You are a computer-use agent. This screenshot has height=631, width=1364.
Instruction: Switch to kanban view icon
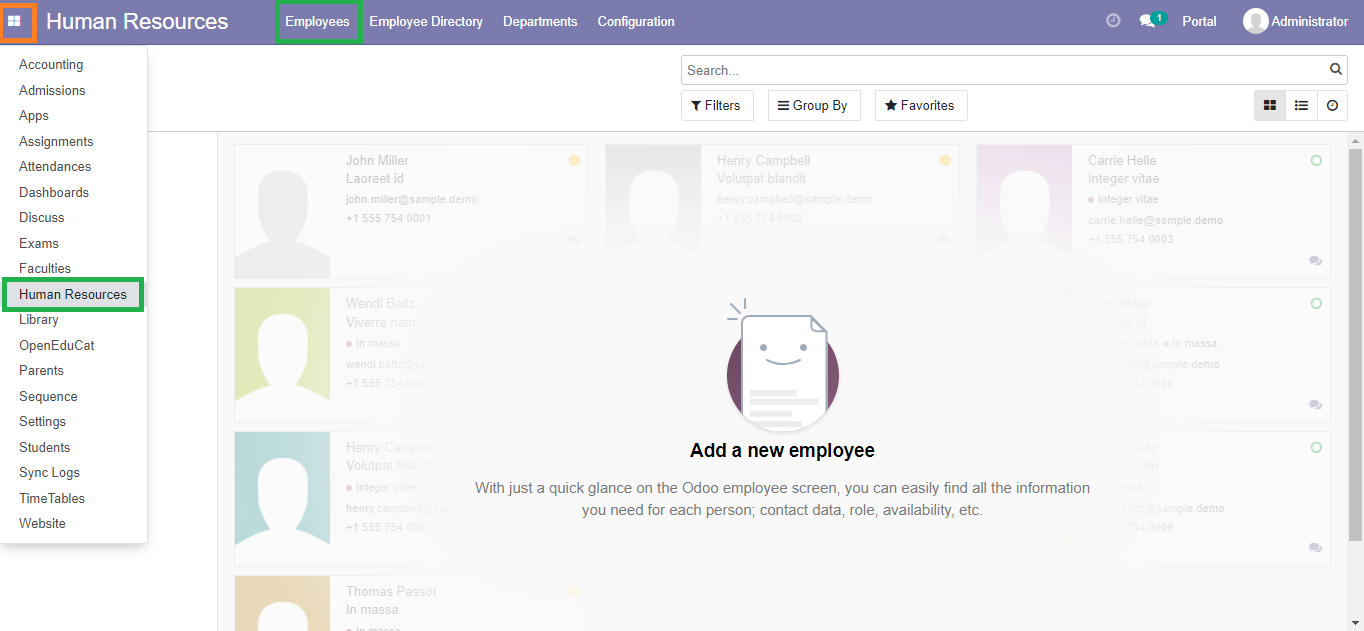[1270, 105]
